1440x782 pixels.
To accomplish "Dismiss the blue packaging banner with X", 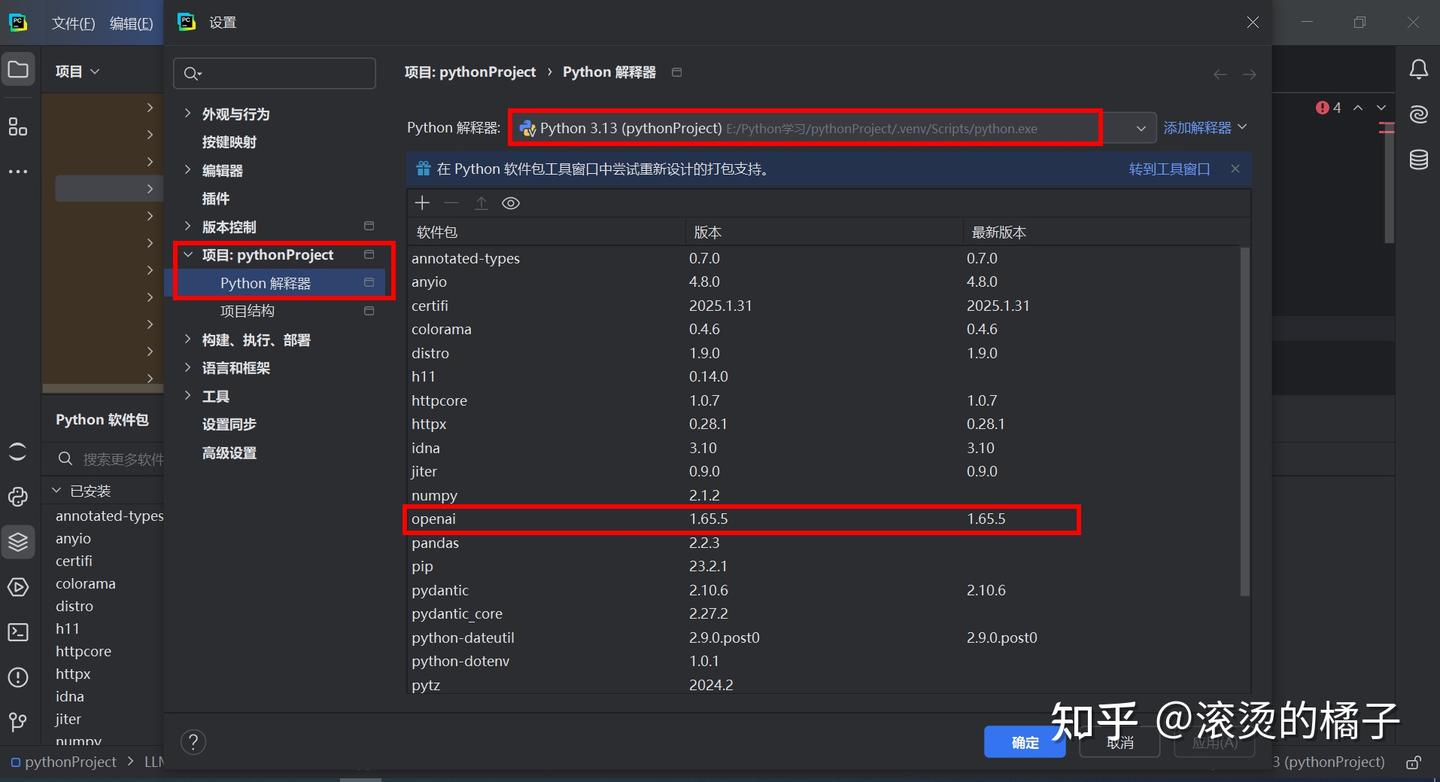I will (x=1235, y=169).
